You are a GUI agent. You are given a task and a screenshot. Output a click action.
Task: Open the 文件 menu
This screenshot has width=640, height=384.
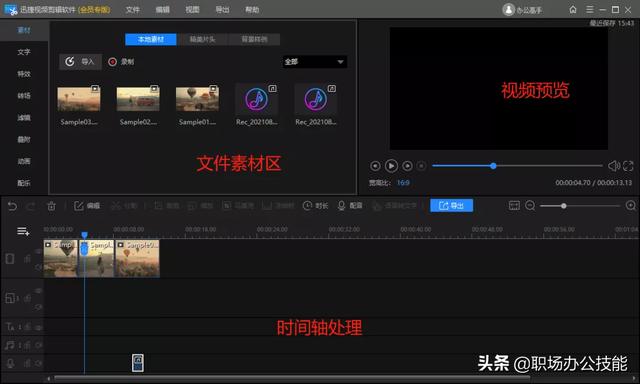(133, 9)
